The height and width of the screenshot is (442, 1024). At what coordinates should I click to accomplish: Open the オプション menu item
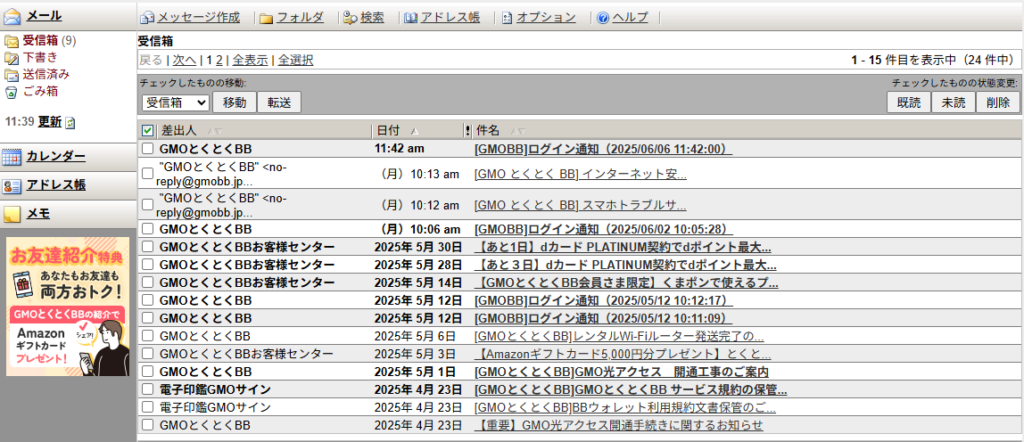point(546,18)
